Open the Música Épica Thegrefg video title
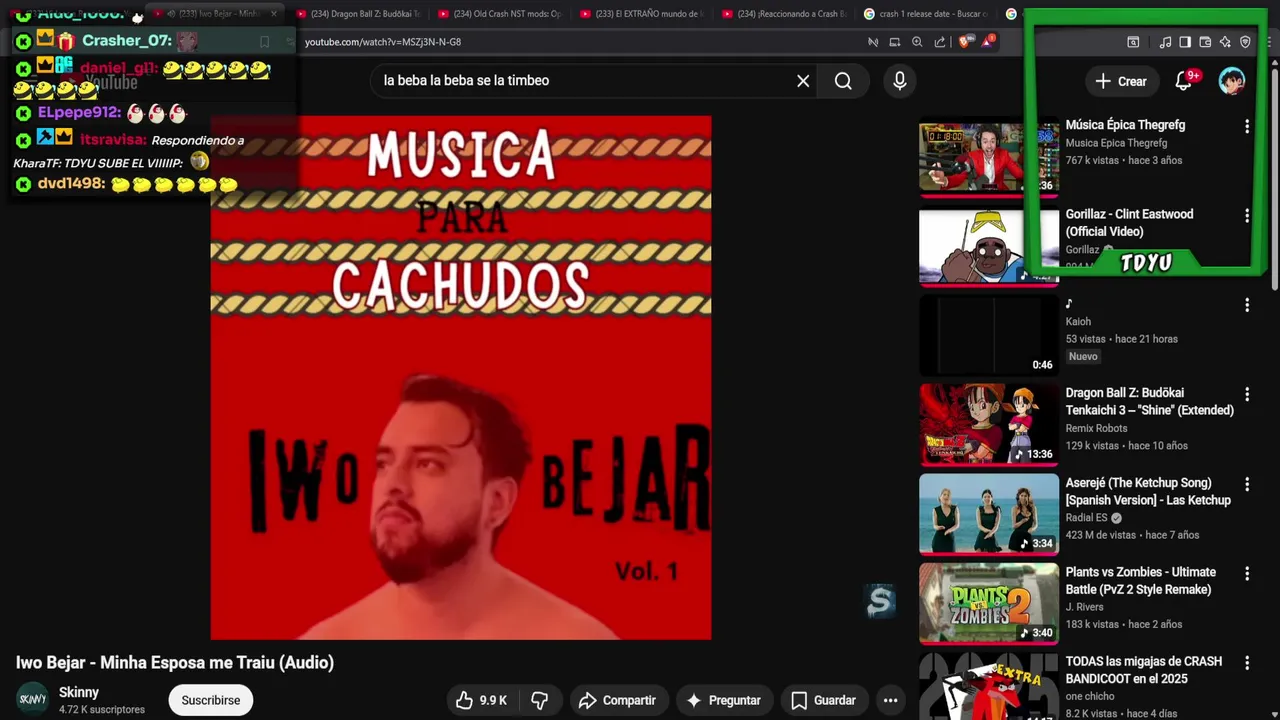Viewport: 1280px width, 720px height. [1125, 125]
